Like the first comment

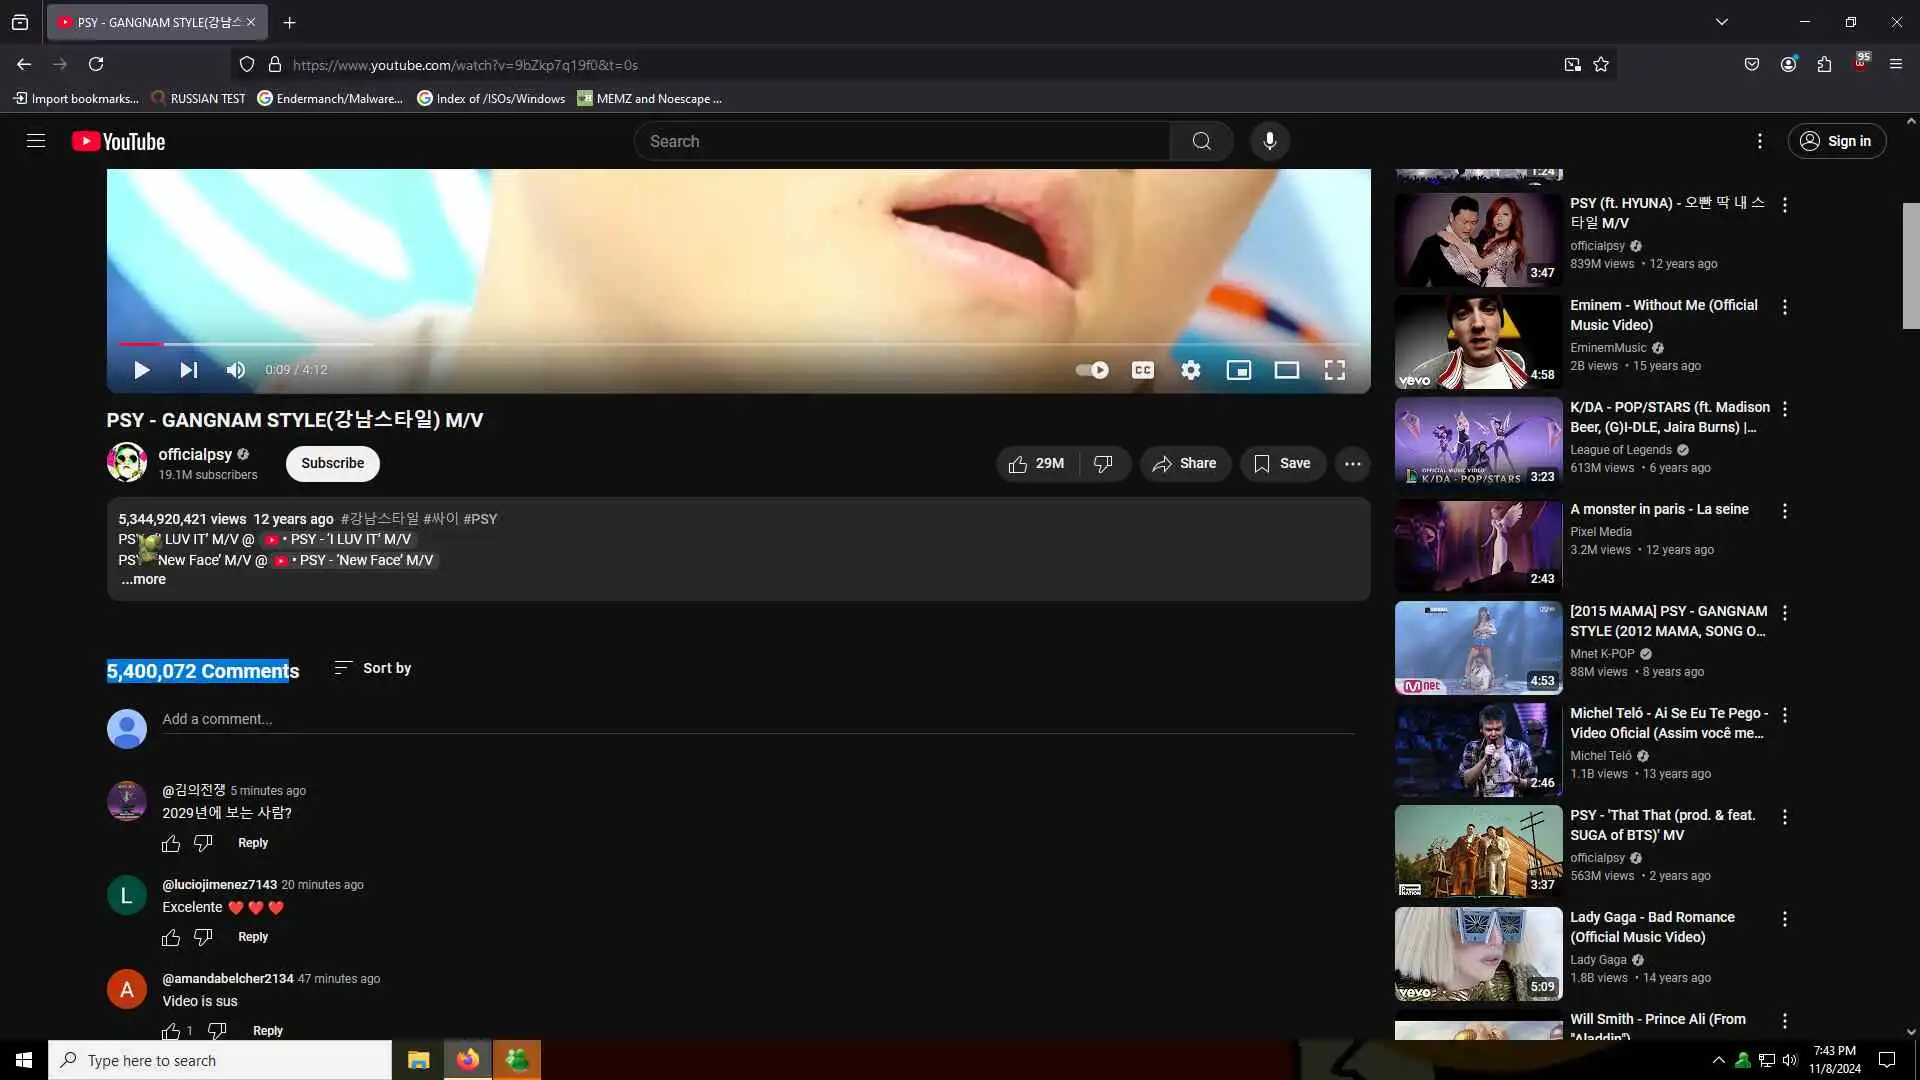point(171,843)
